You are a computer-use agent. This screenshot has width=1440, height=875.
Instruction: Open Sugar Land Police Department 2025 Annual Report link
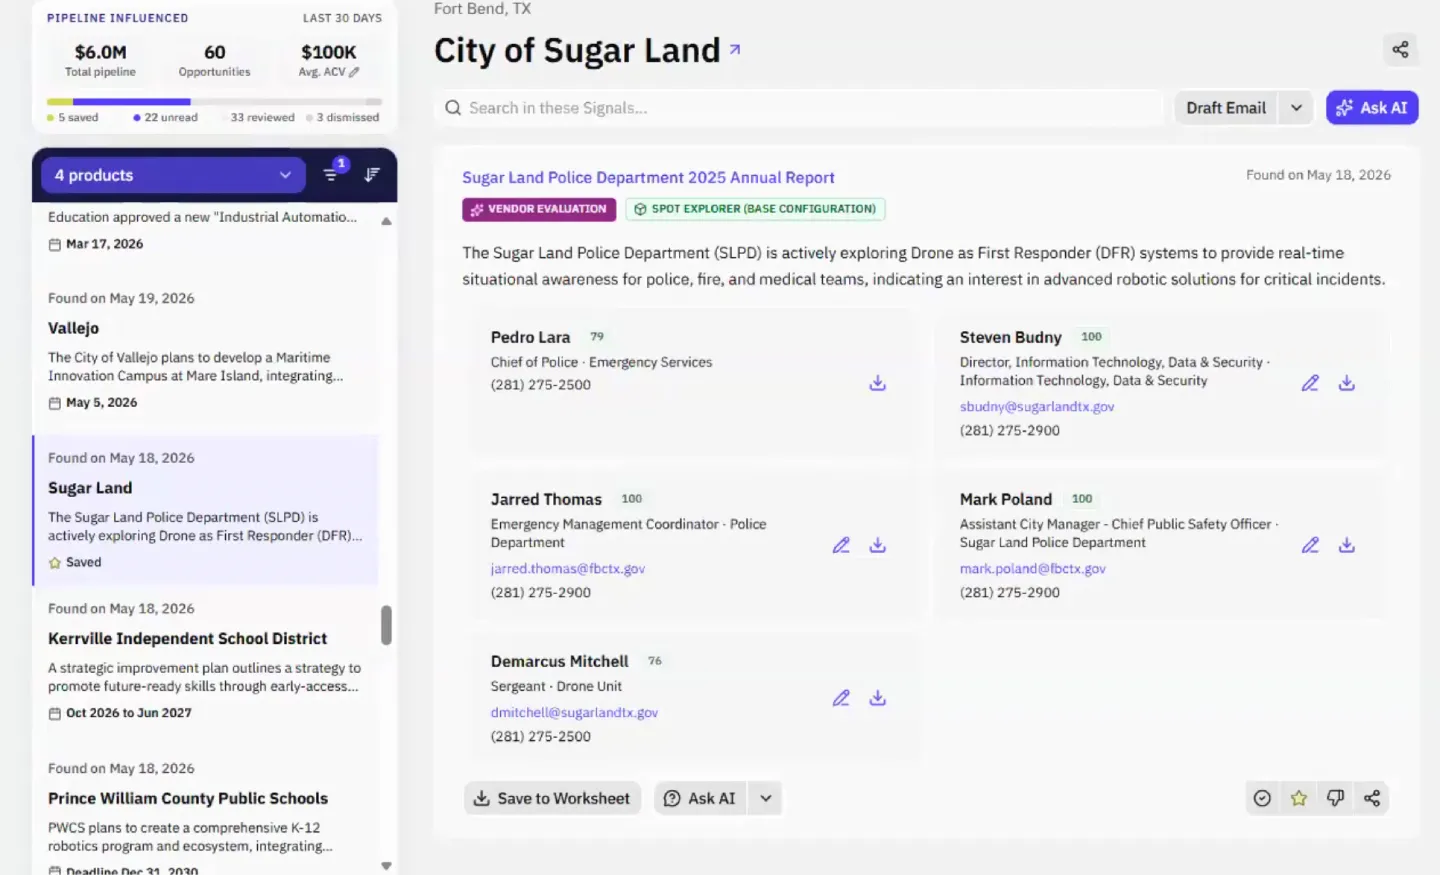point(648,177)
